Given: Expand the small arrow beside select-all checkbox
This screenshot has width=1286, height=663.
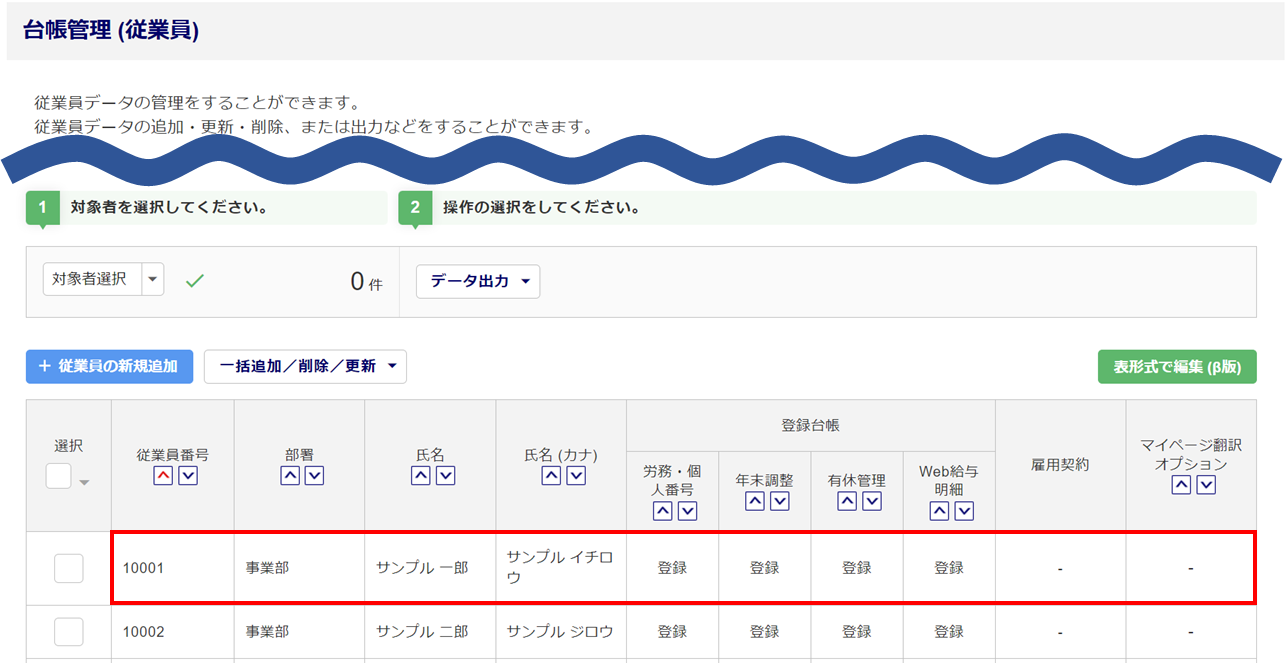Looking at the screenshot, I should pos(84,483).
